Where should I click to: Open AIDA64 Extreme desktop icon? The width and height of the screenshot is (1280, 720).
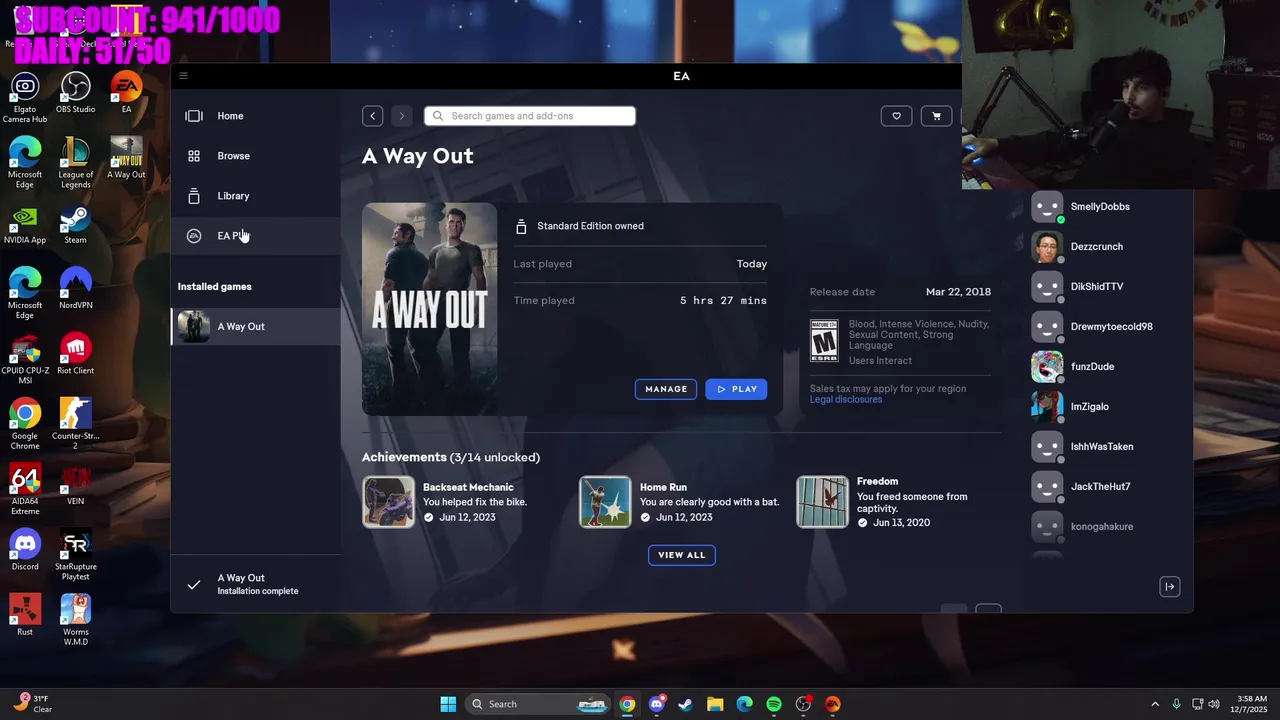tap(25, 490)
